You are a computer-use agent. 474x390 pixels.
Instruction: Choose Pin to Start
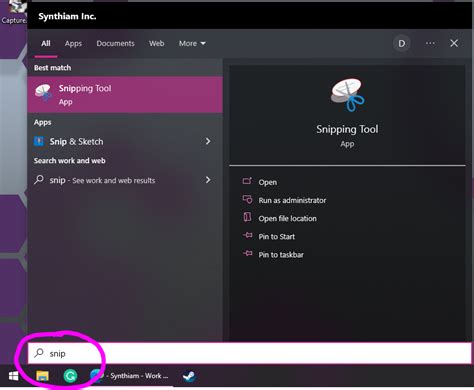277,237
